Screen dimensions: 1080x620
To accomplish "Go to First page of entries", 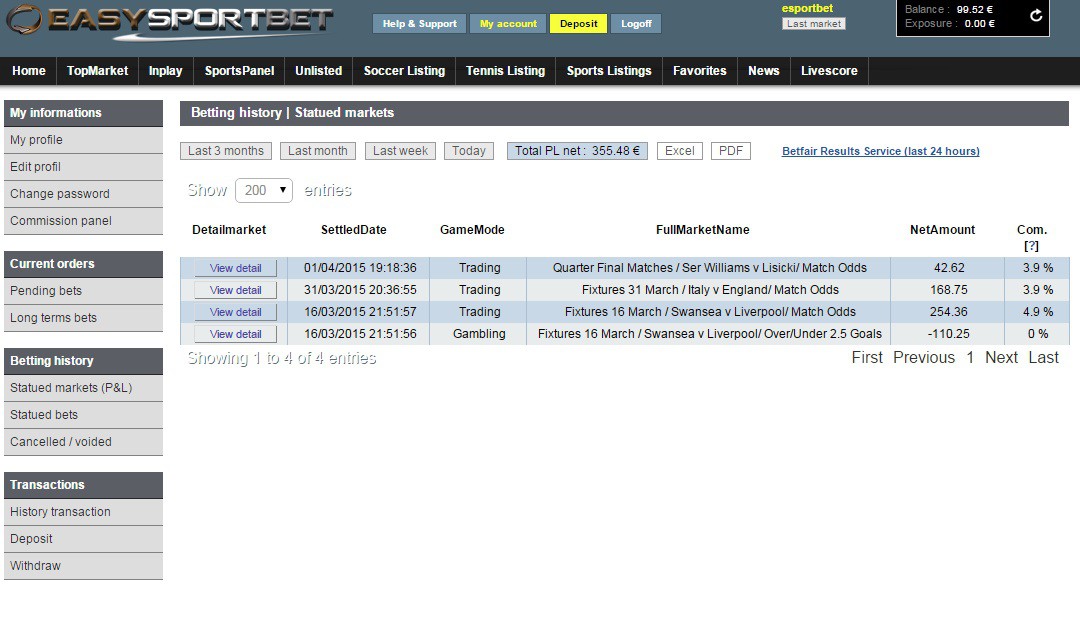I will (x=866, y=358).
